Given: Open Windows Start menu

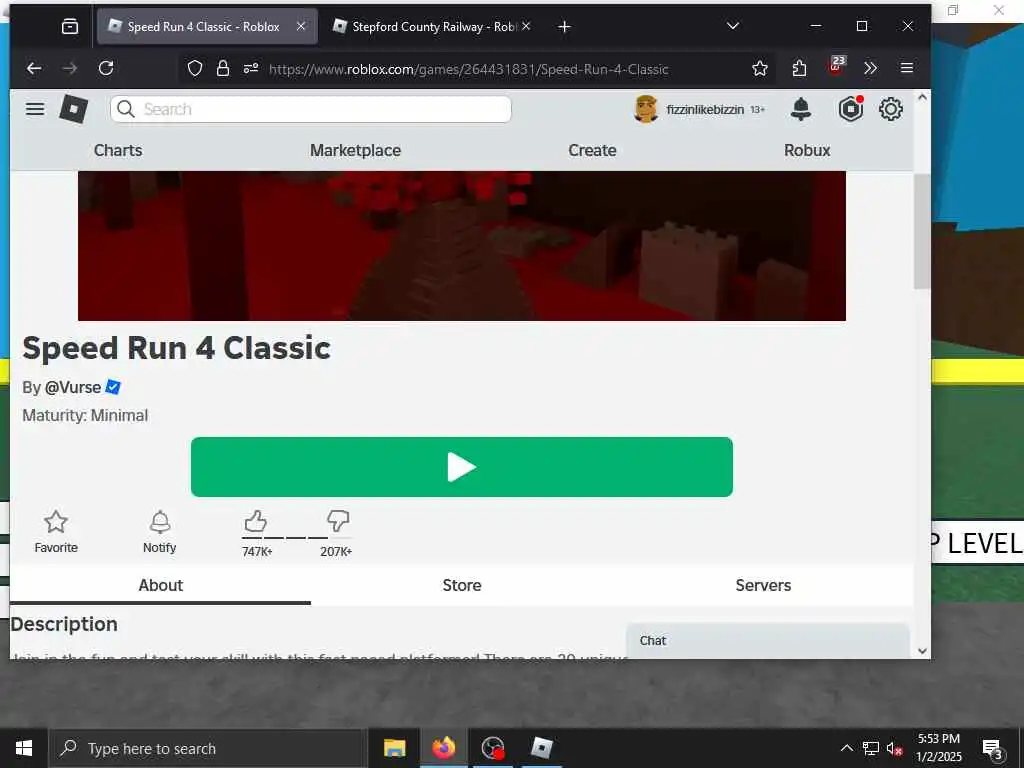Looking at the screenshot, I should click(24, 748).
